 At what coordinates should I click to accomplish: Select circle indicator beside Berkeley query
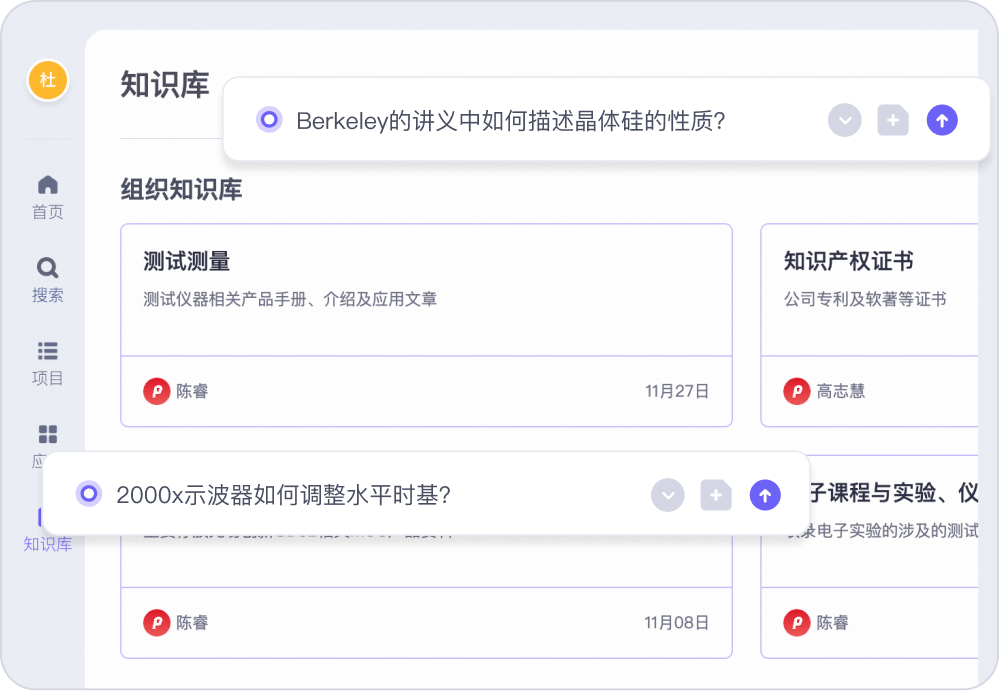(x=269, y=120)
